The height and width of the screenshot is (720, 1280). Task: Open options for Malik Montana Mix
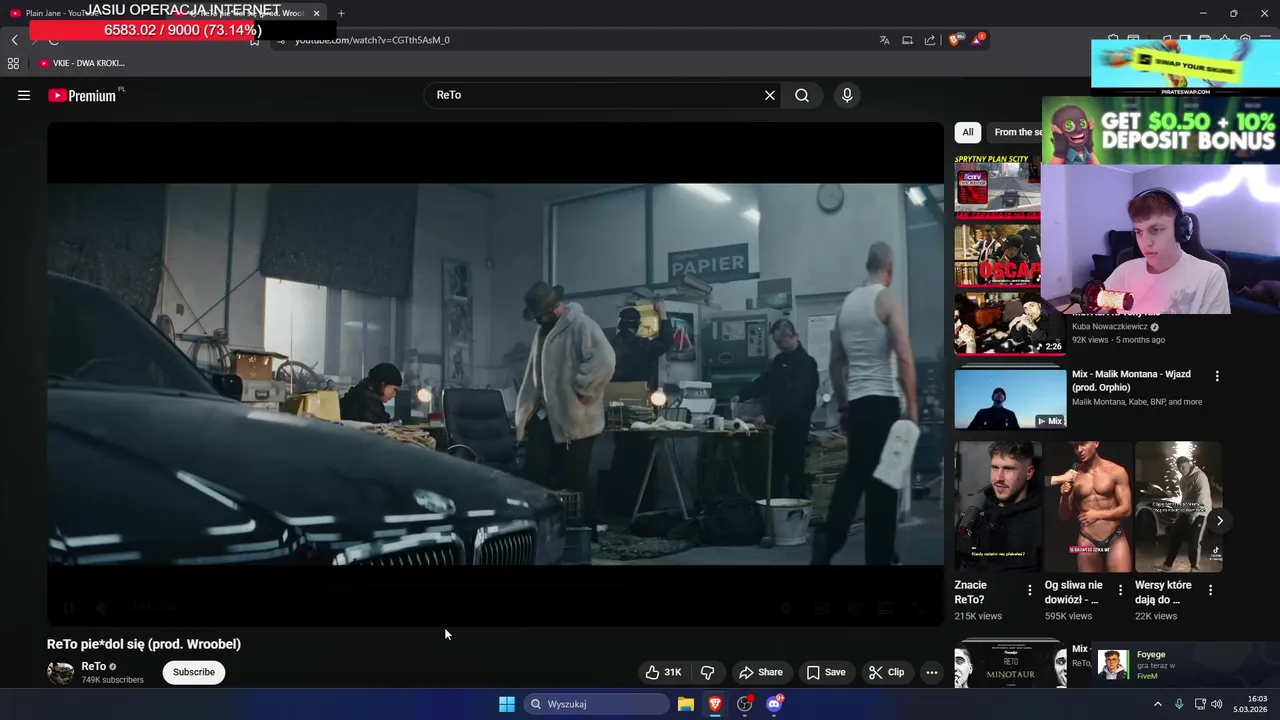coord(1217,376)
